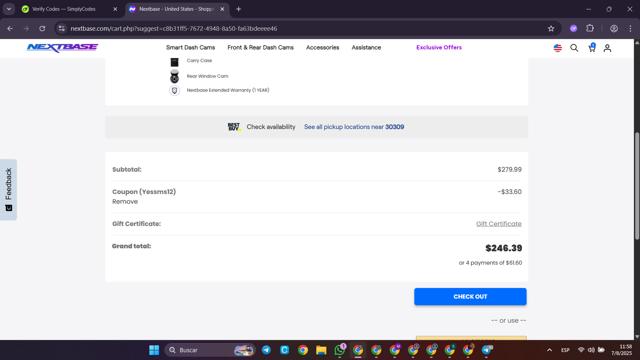
Task: Click the page vertical scrollbar thumb
Action: click(x=637, y=186)
